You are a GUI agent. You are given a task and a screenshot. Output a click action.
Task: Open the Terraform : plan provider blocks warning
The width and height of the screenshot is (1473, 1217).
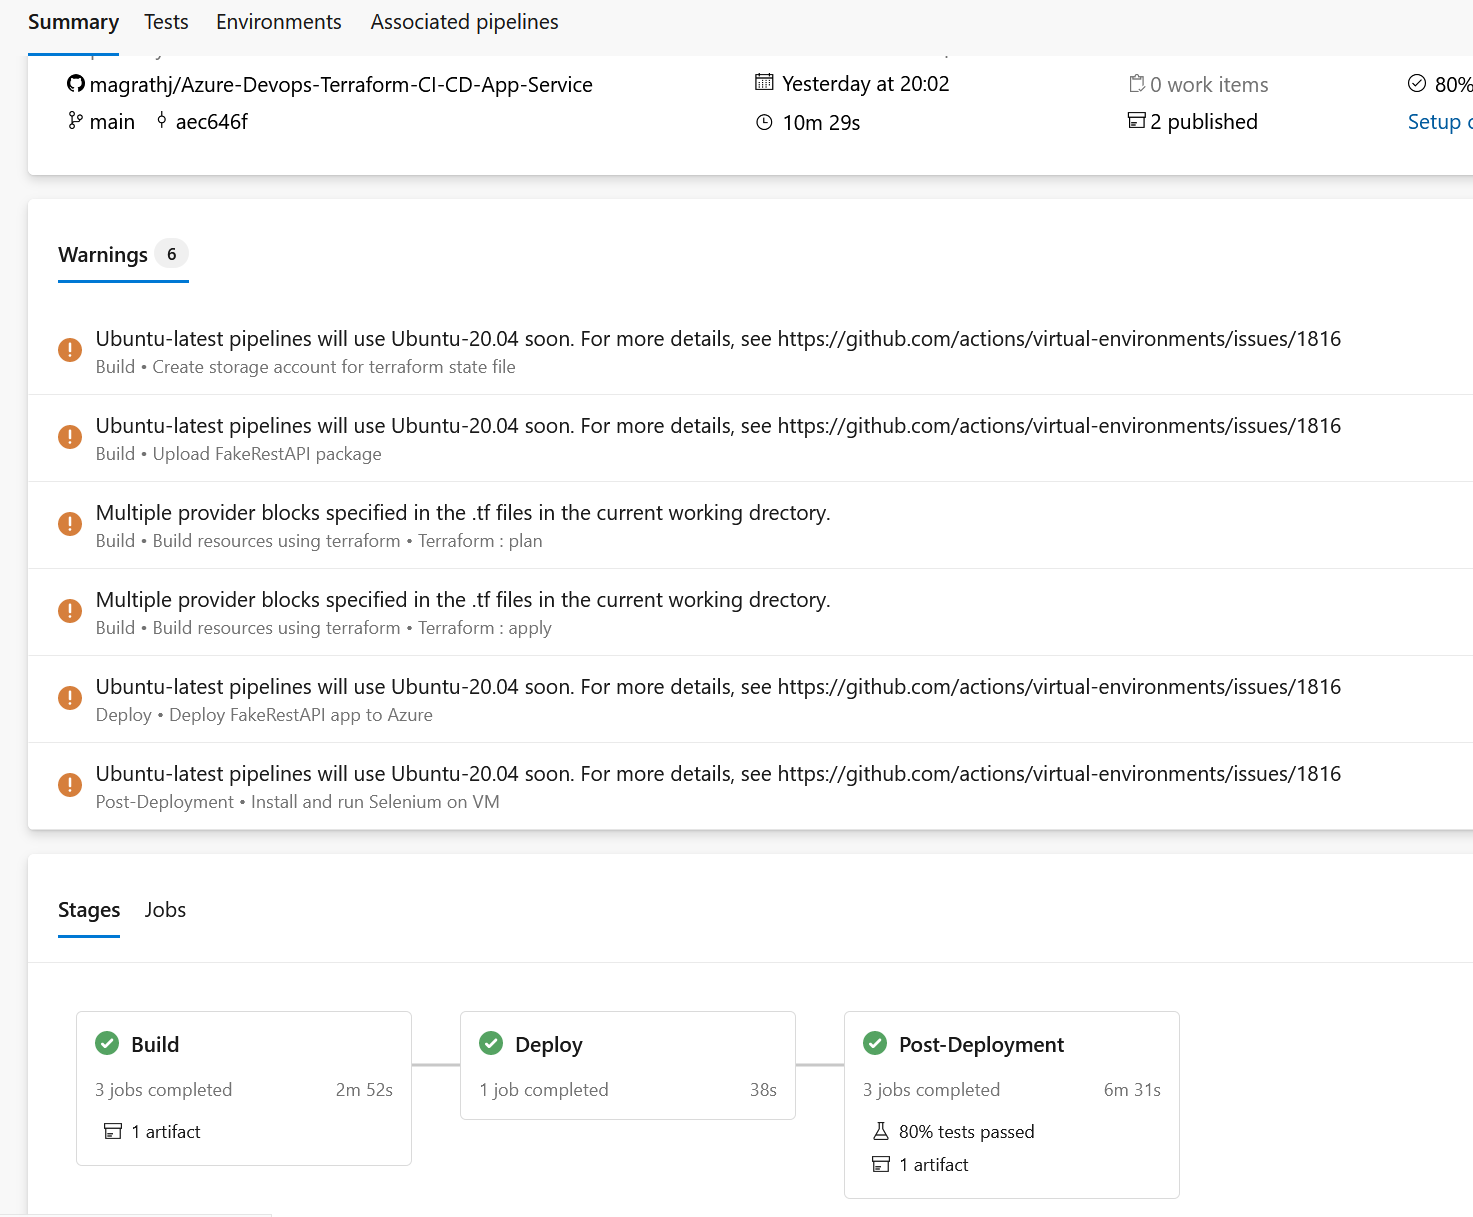pyautogui.click(x=750, y=525)
